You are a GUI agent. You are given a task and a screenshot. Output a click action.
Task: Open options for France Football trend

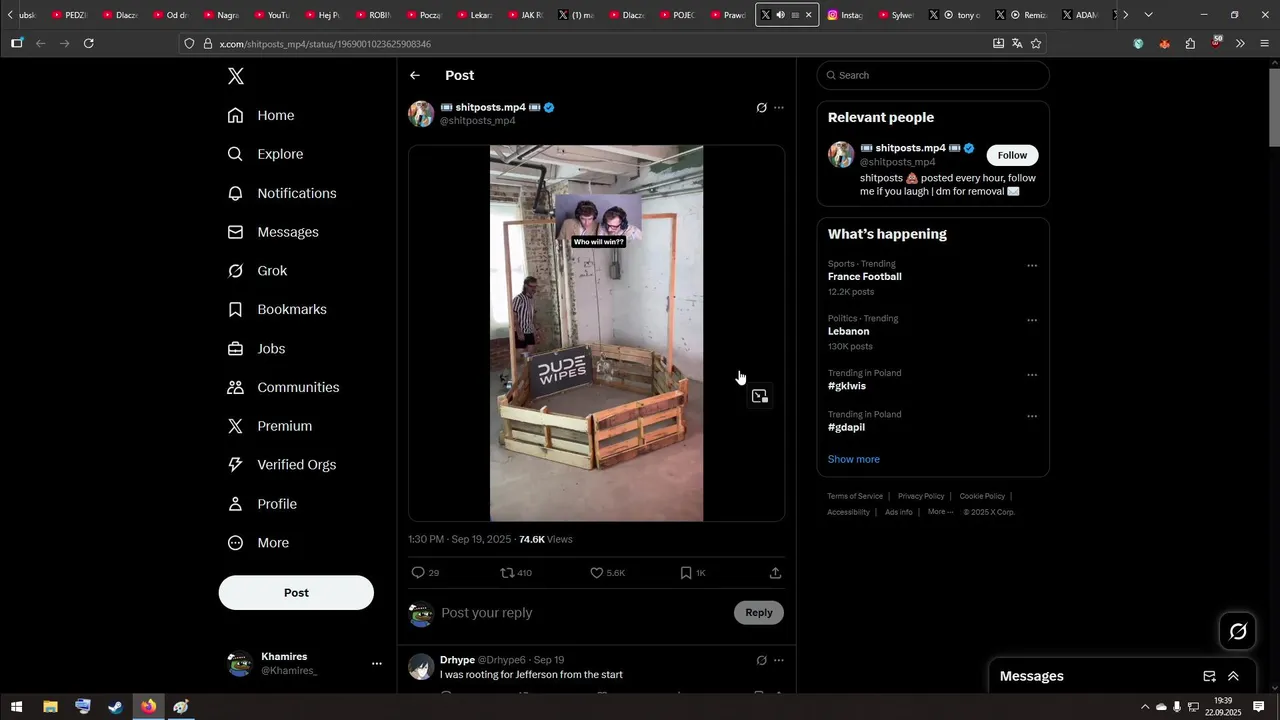pyautogui.click(x=1032, y=266)
